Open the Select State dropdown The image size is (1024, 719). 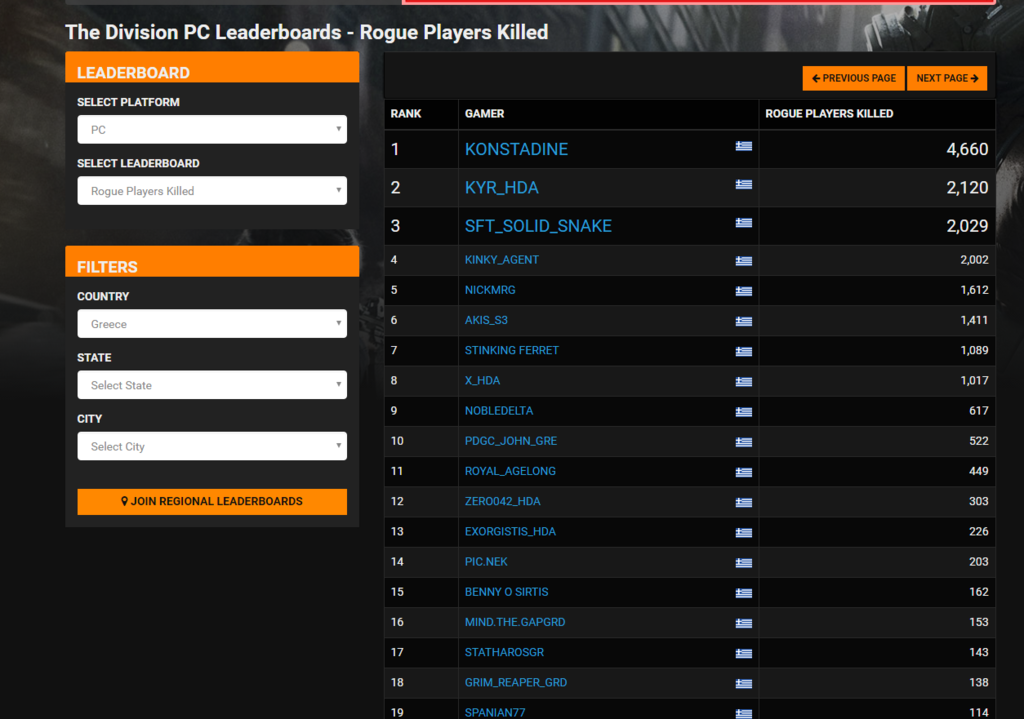coord(212,385)
